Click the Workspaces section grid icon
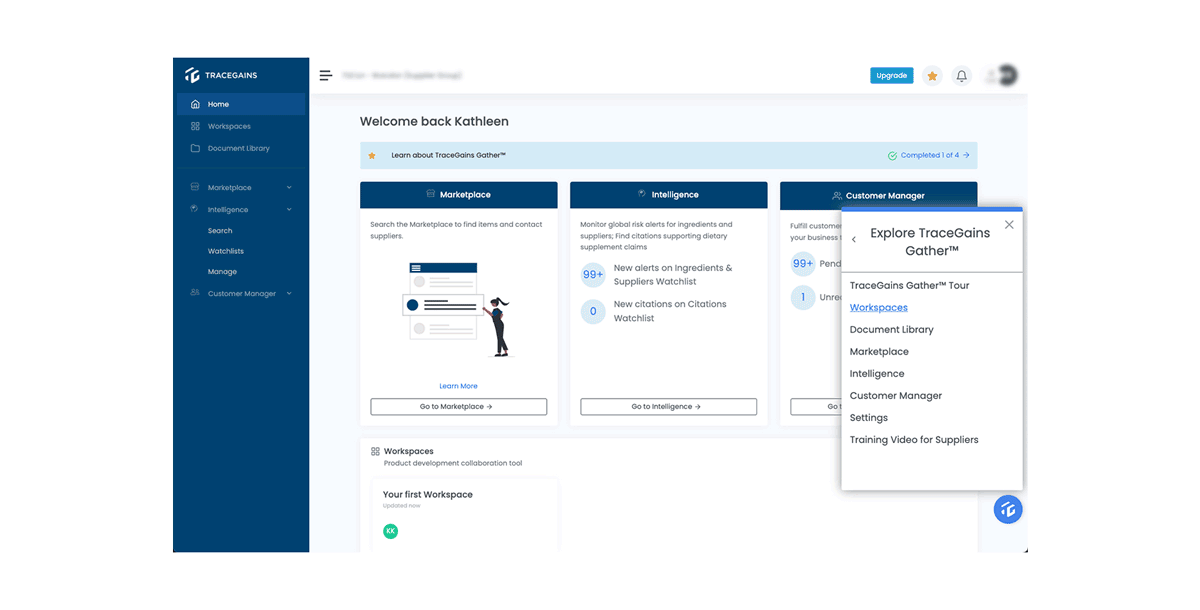 click(x=375, y=451)
